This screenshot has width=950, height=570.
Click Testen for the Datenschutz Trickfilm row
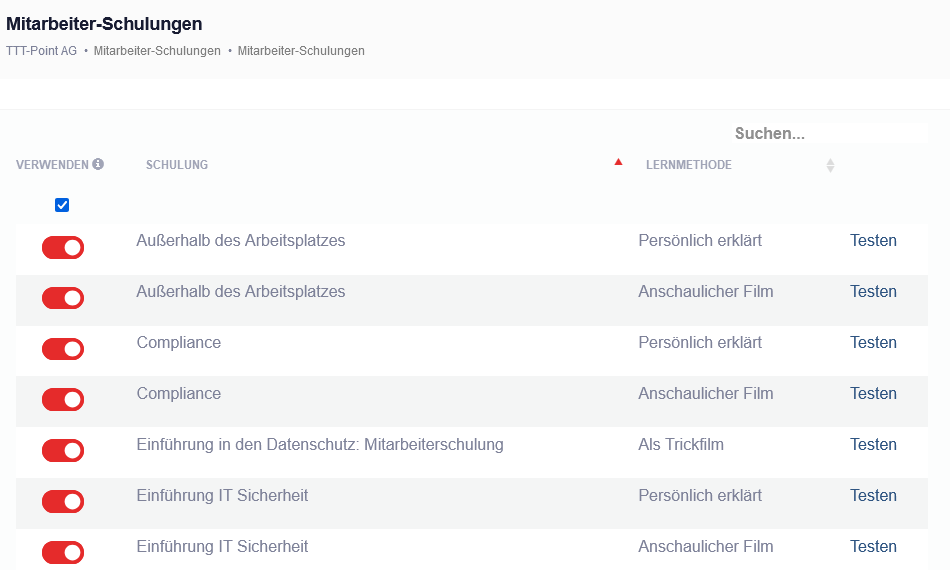pyautogui.click(x=873, y=445)
